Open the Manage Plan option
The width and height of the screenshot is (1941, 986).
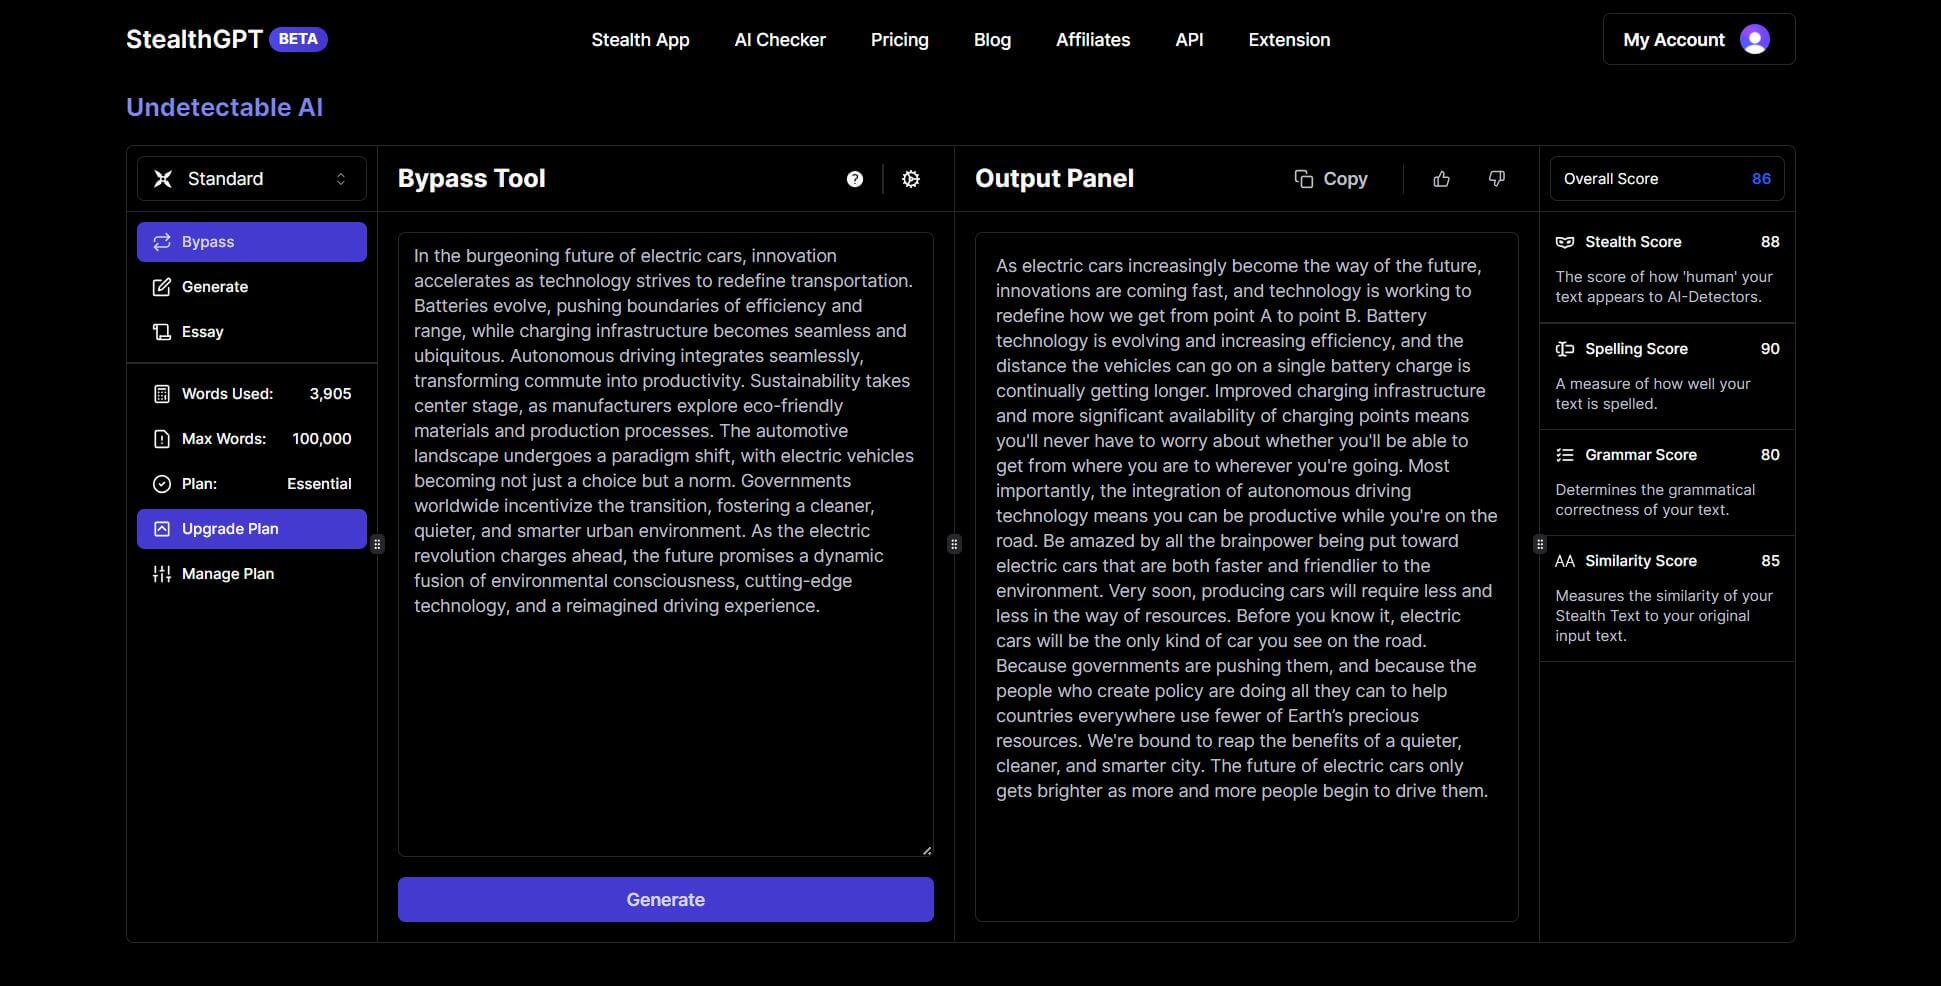[x=252, y=574]
